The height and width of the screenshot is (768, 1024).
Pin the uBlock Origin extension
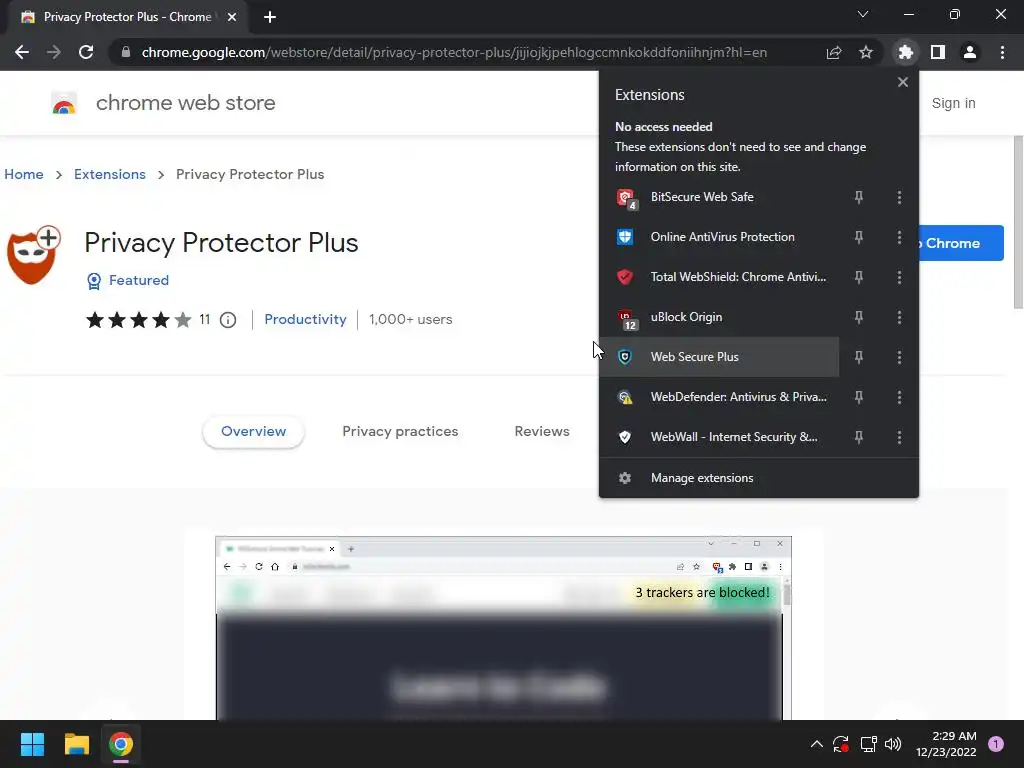(x=859, y=317)
